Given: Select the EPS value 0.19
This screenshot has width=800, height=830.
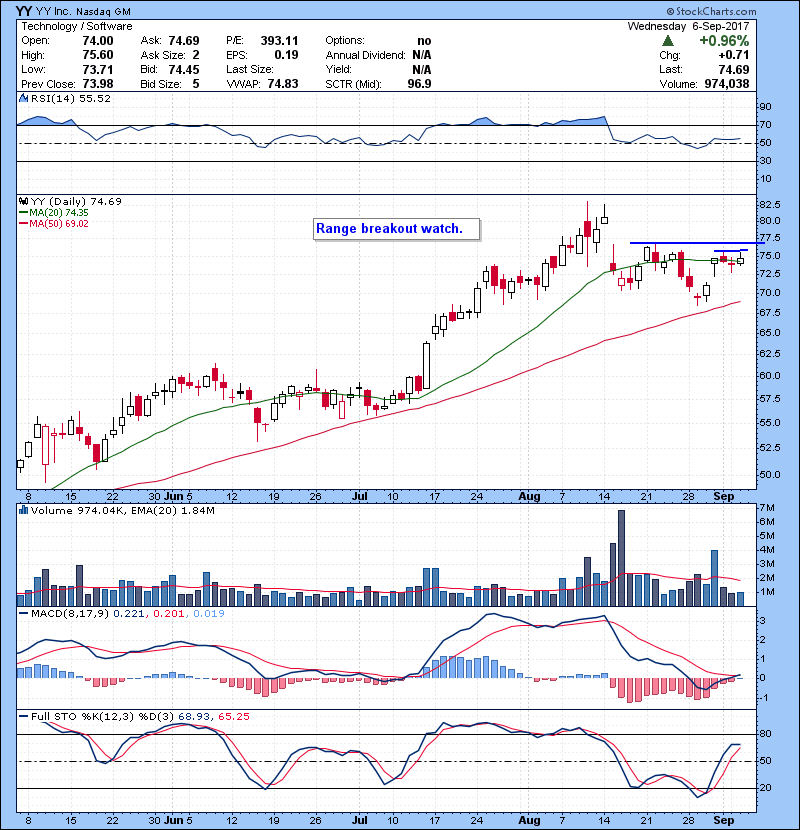Looking at the screenshot, I should [286, 55].
